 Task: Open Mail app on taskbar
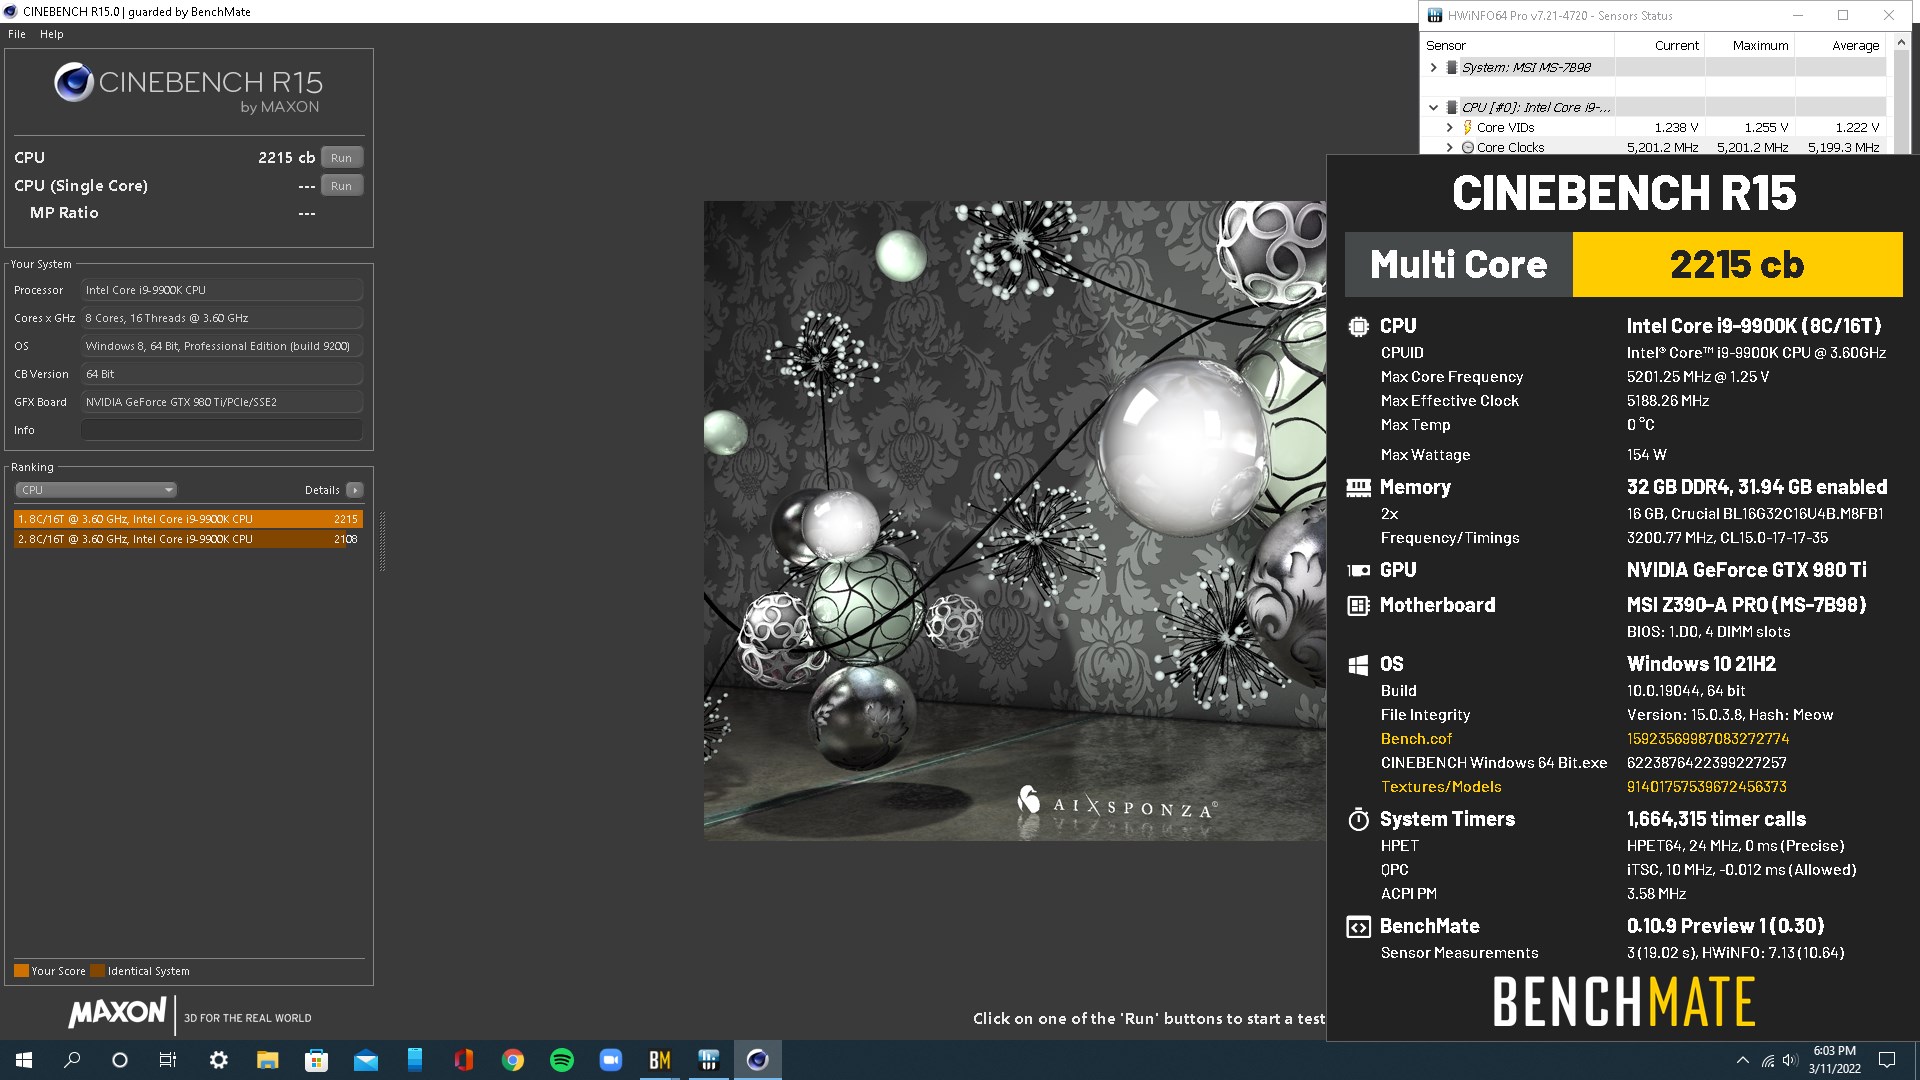365,1060
